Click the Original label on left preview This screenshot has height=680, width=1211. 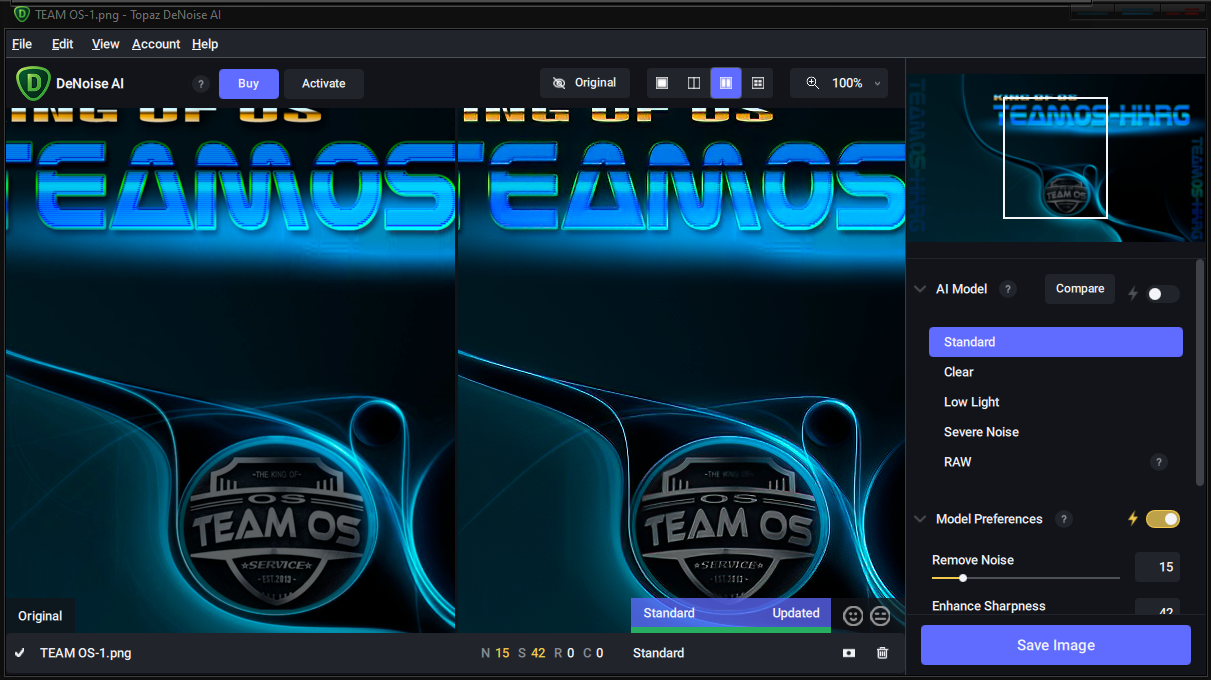coord(40,616)
